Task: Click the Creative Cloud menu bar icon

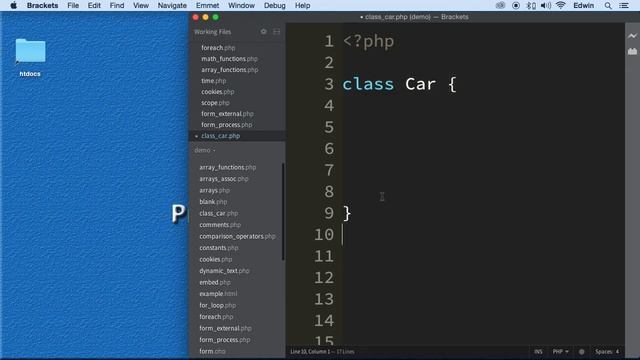Action: click(x=500, y=5)
